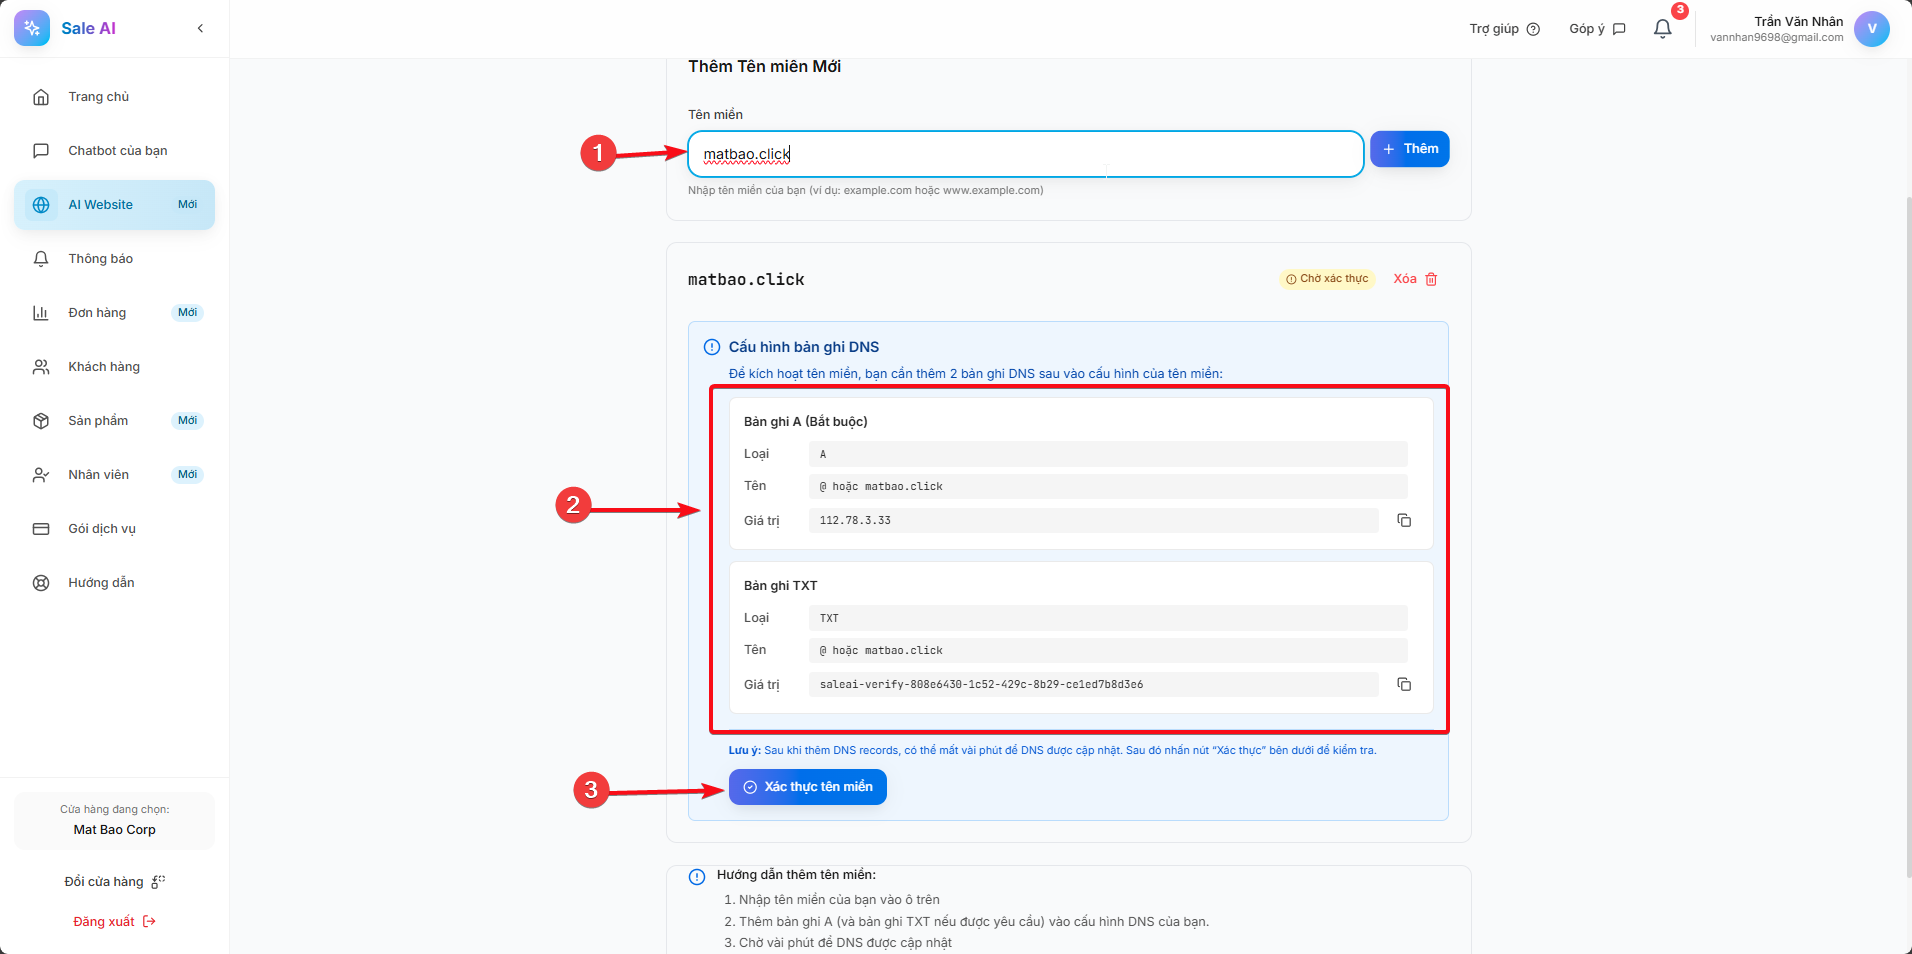Click the notification bell icon
The image size is (1912, 954).
tap(1662, 29)
